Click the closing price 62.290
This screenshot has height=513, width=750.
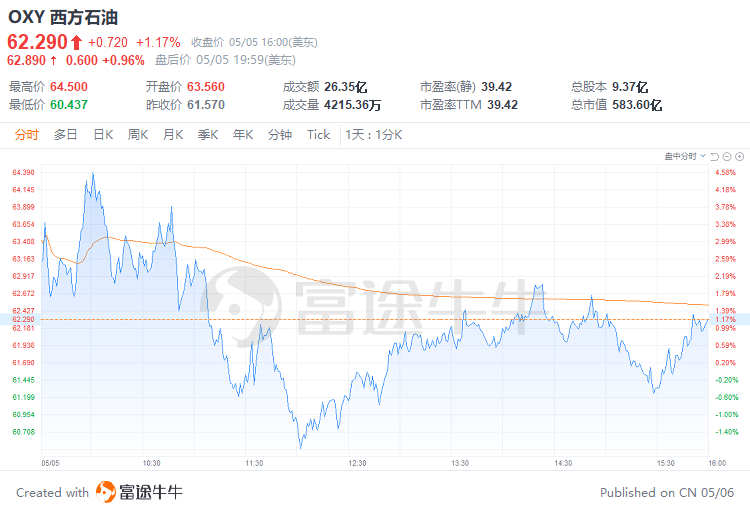coord(37,42)
